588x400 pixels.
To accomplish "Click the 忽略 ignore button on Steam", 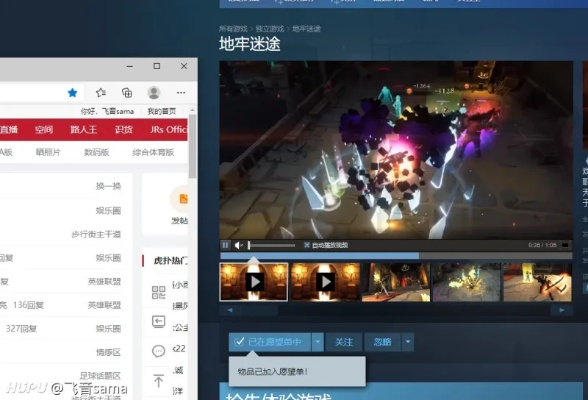I will click(382, 342).
